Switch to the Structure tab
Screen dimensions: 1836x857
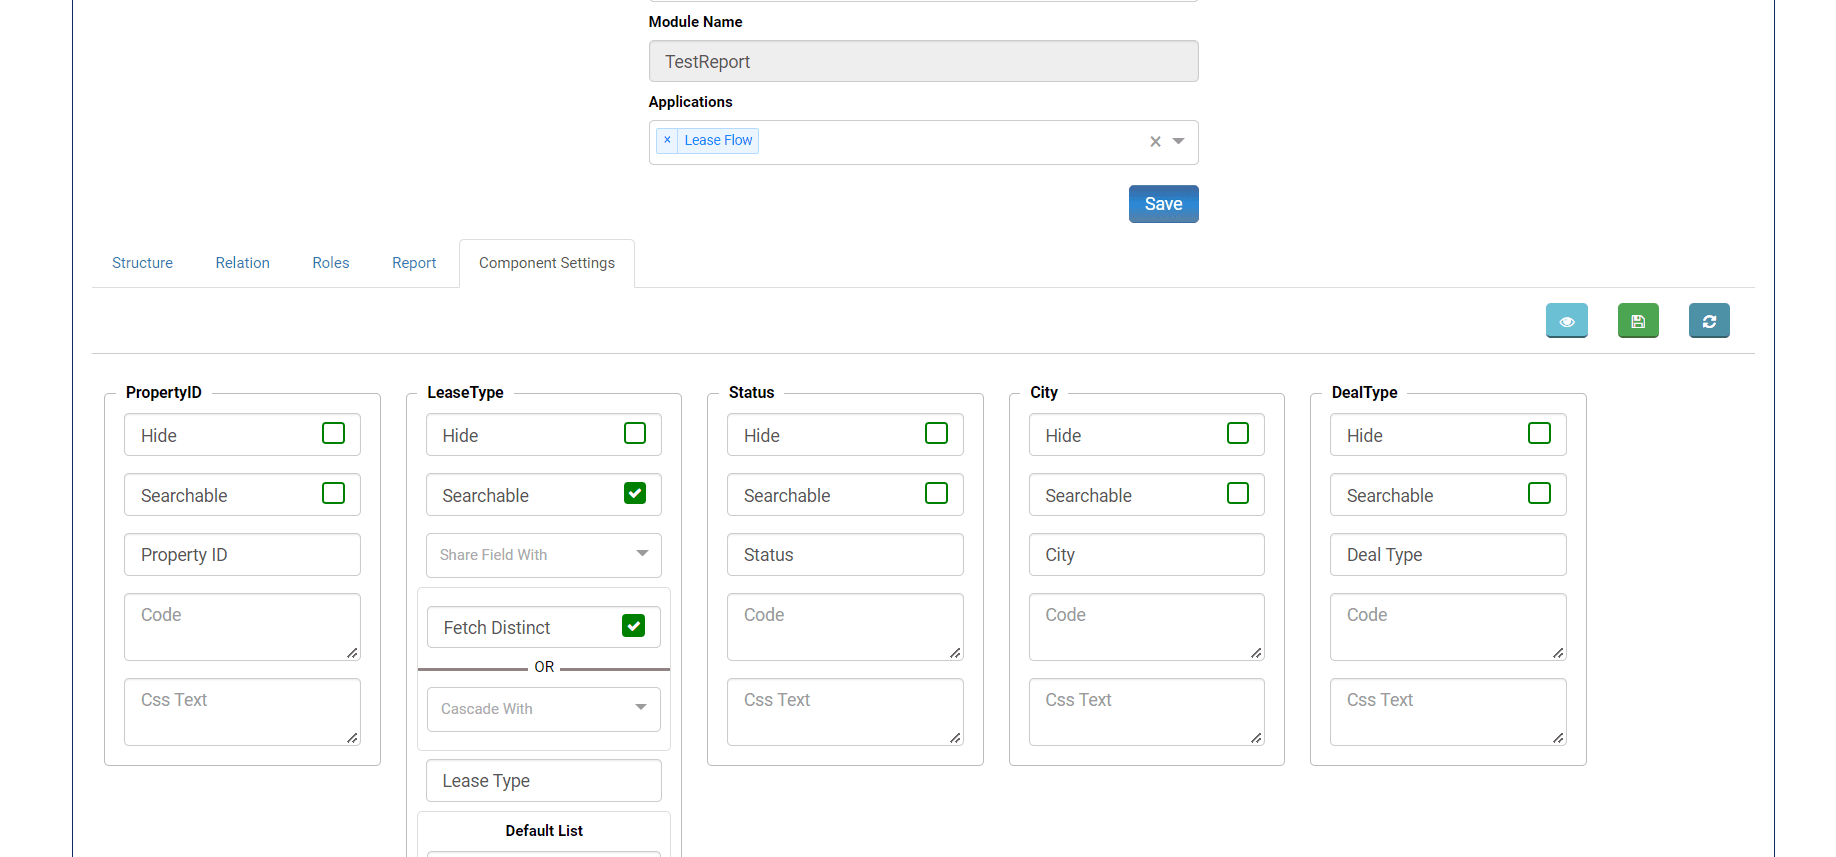(142, 263)
